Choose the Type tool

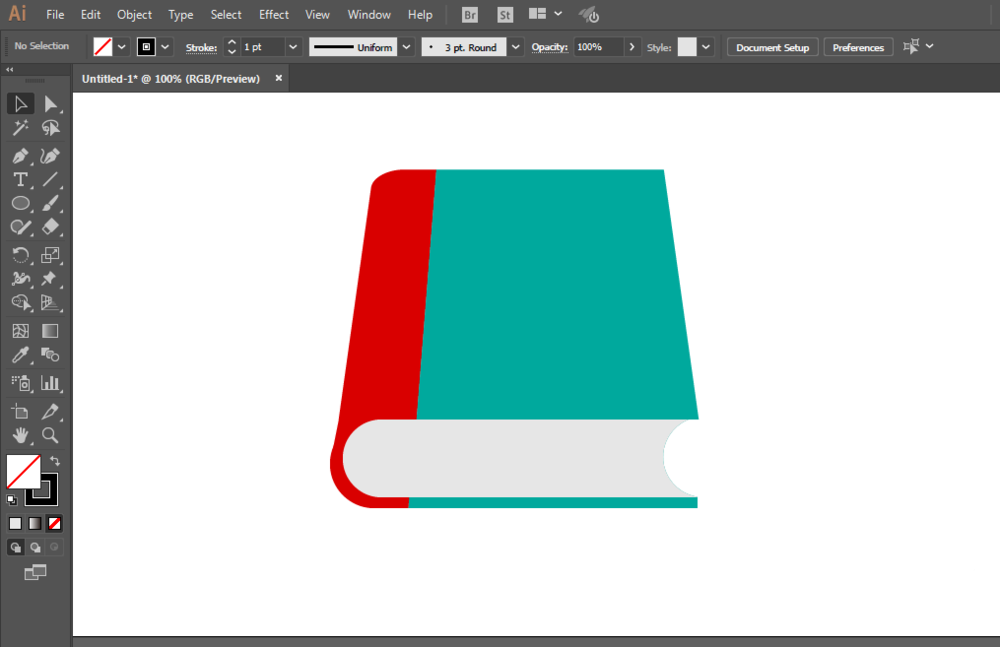click(x=20, y=179)
